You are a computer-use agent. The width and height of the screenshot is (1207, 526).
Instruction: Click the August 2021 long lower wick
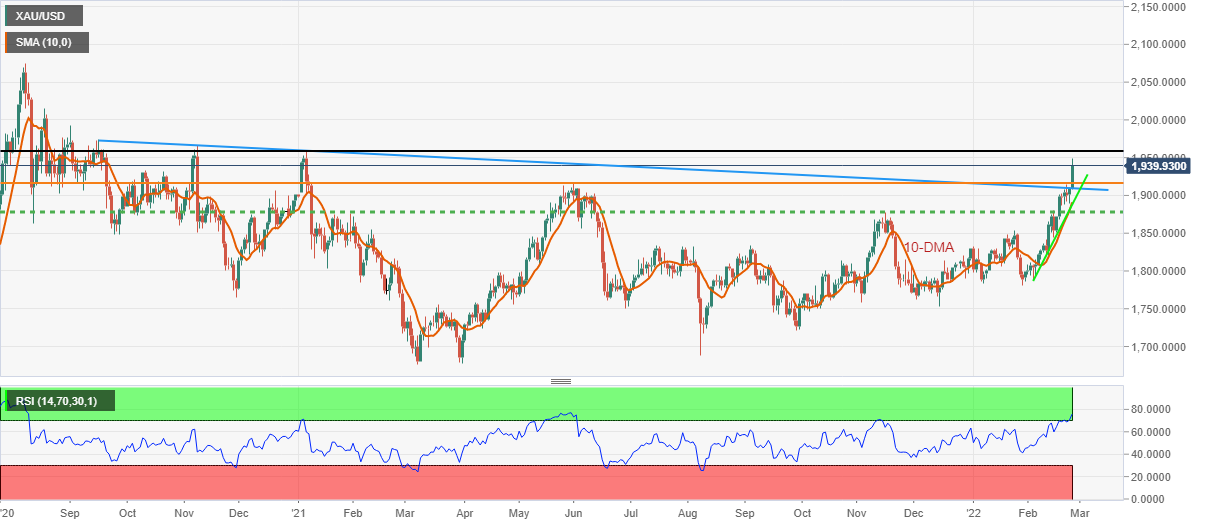tap(700, 340)
